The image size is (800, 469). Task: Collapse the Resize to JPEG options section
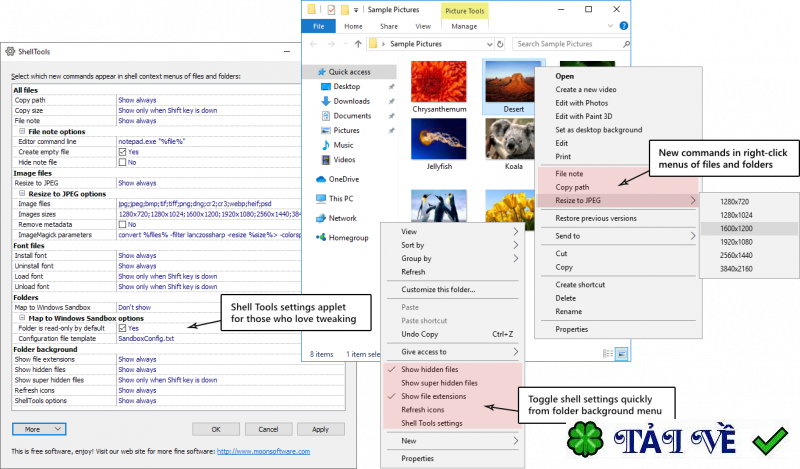pos(22,193)
